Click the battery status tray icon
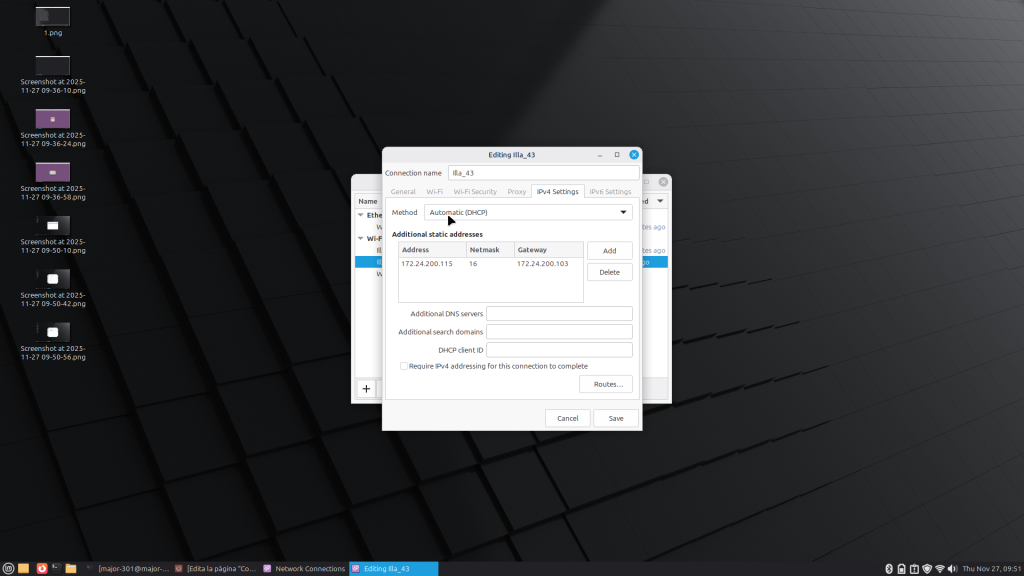The height and width of the screenshot is (576, 1024). click(x=901, y=568)
